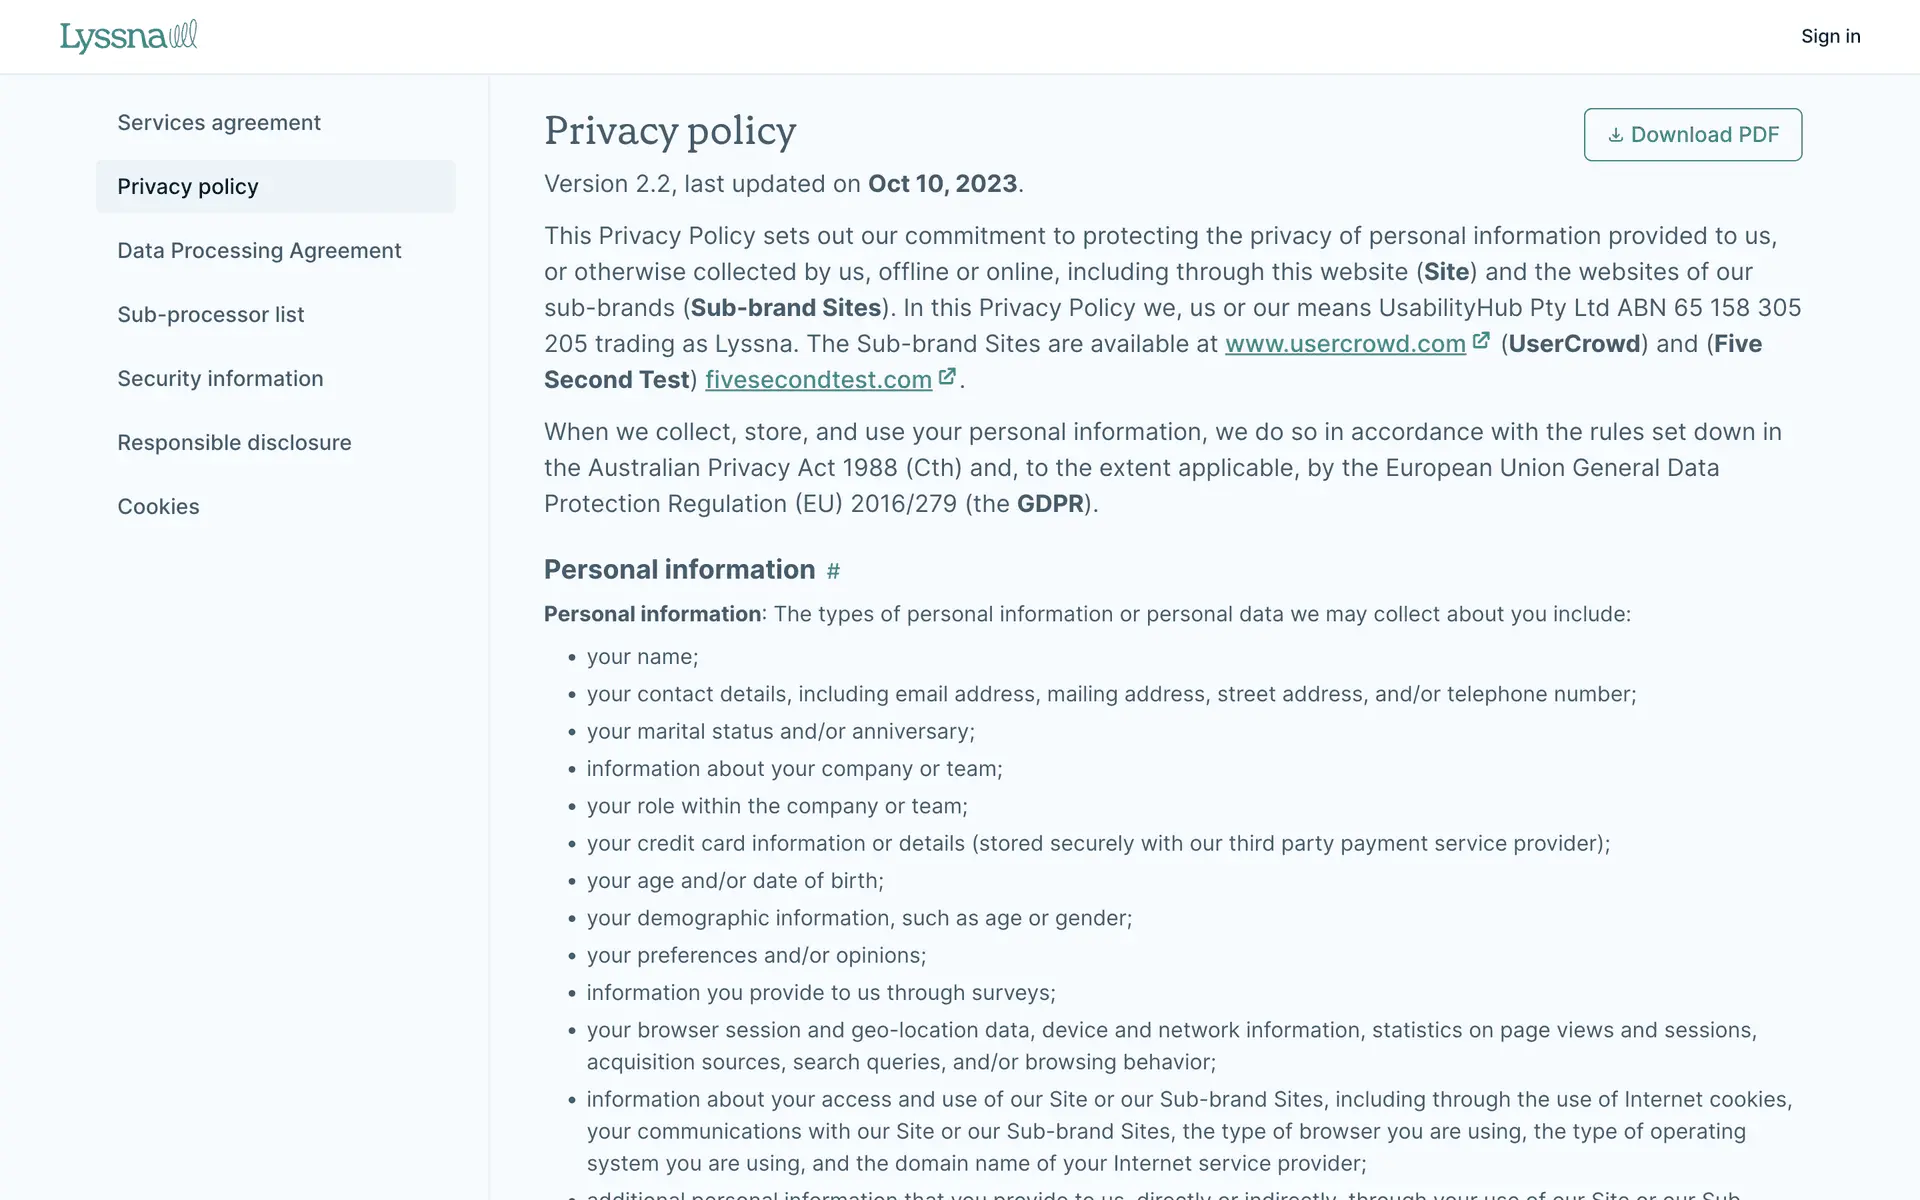Click the external-link icon after www.usercrowd.com
The height and width of the screenshot is (1200, 1920).
pos(1481,341)
